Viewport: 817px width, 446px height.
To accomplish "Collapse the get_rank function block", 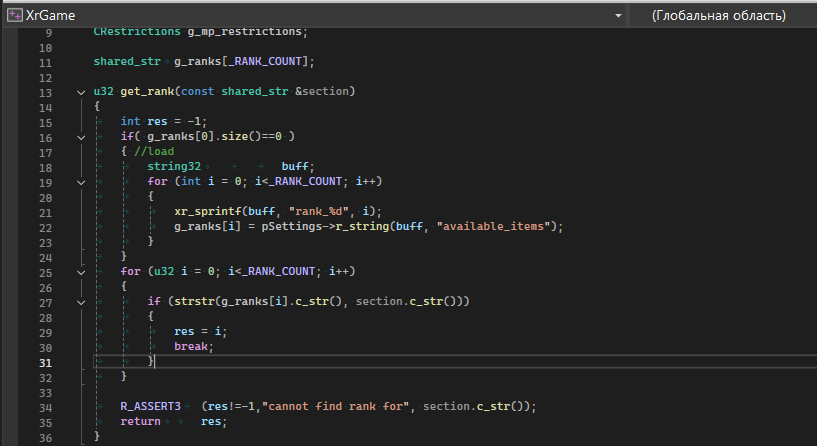I will click(x=80, y=93).
